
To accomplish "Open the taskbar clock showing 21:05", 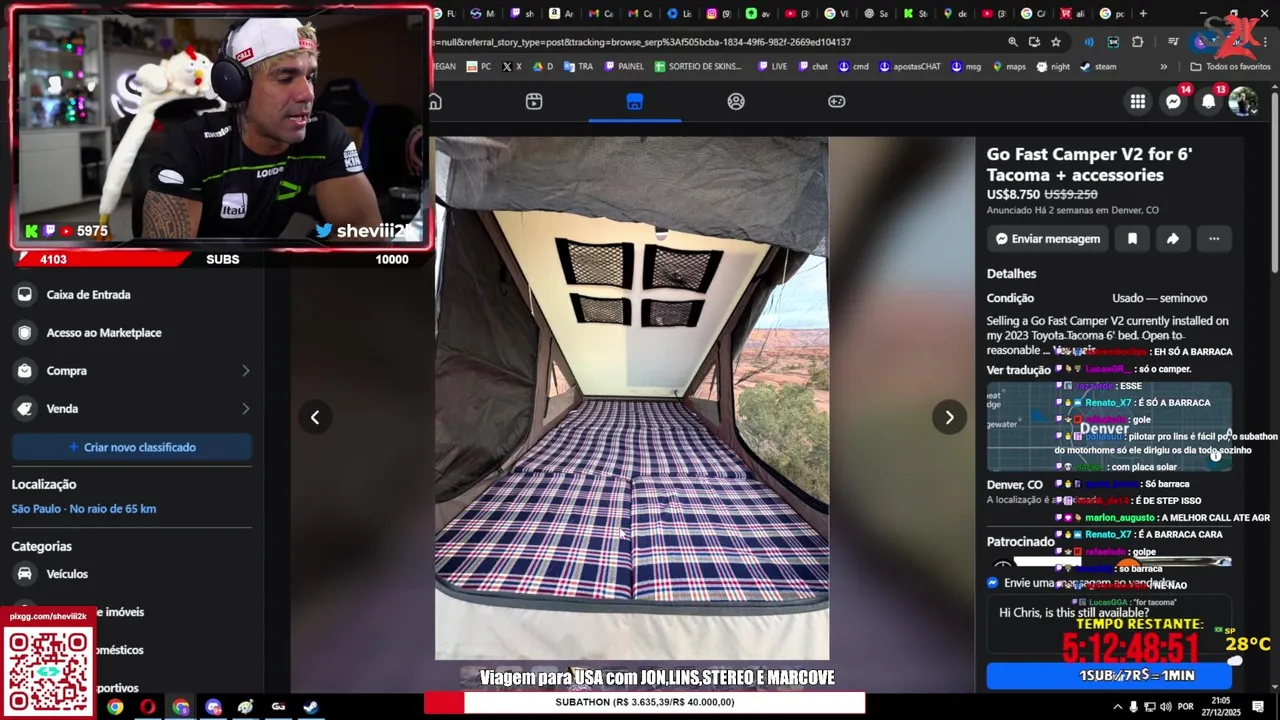I will pyautogui.click(x=1221, y=706).
